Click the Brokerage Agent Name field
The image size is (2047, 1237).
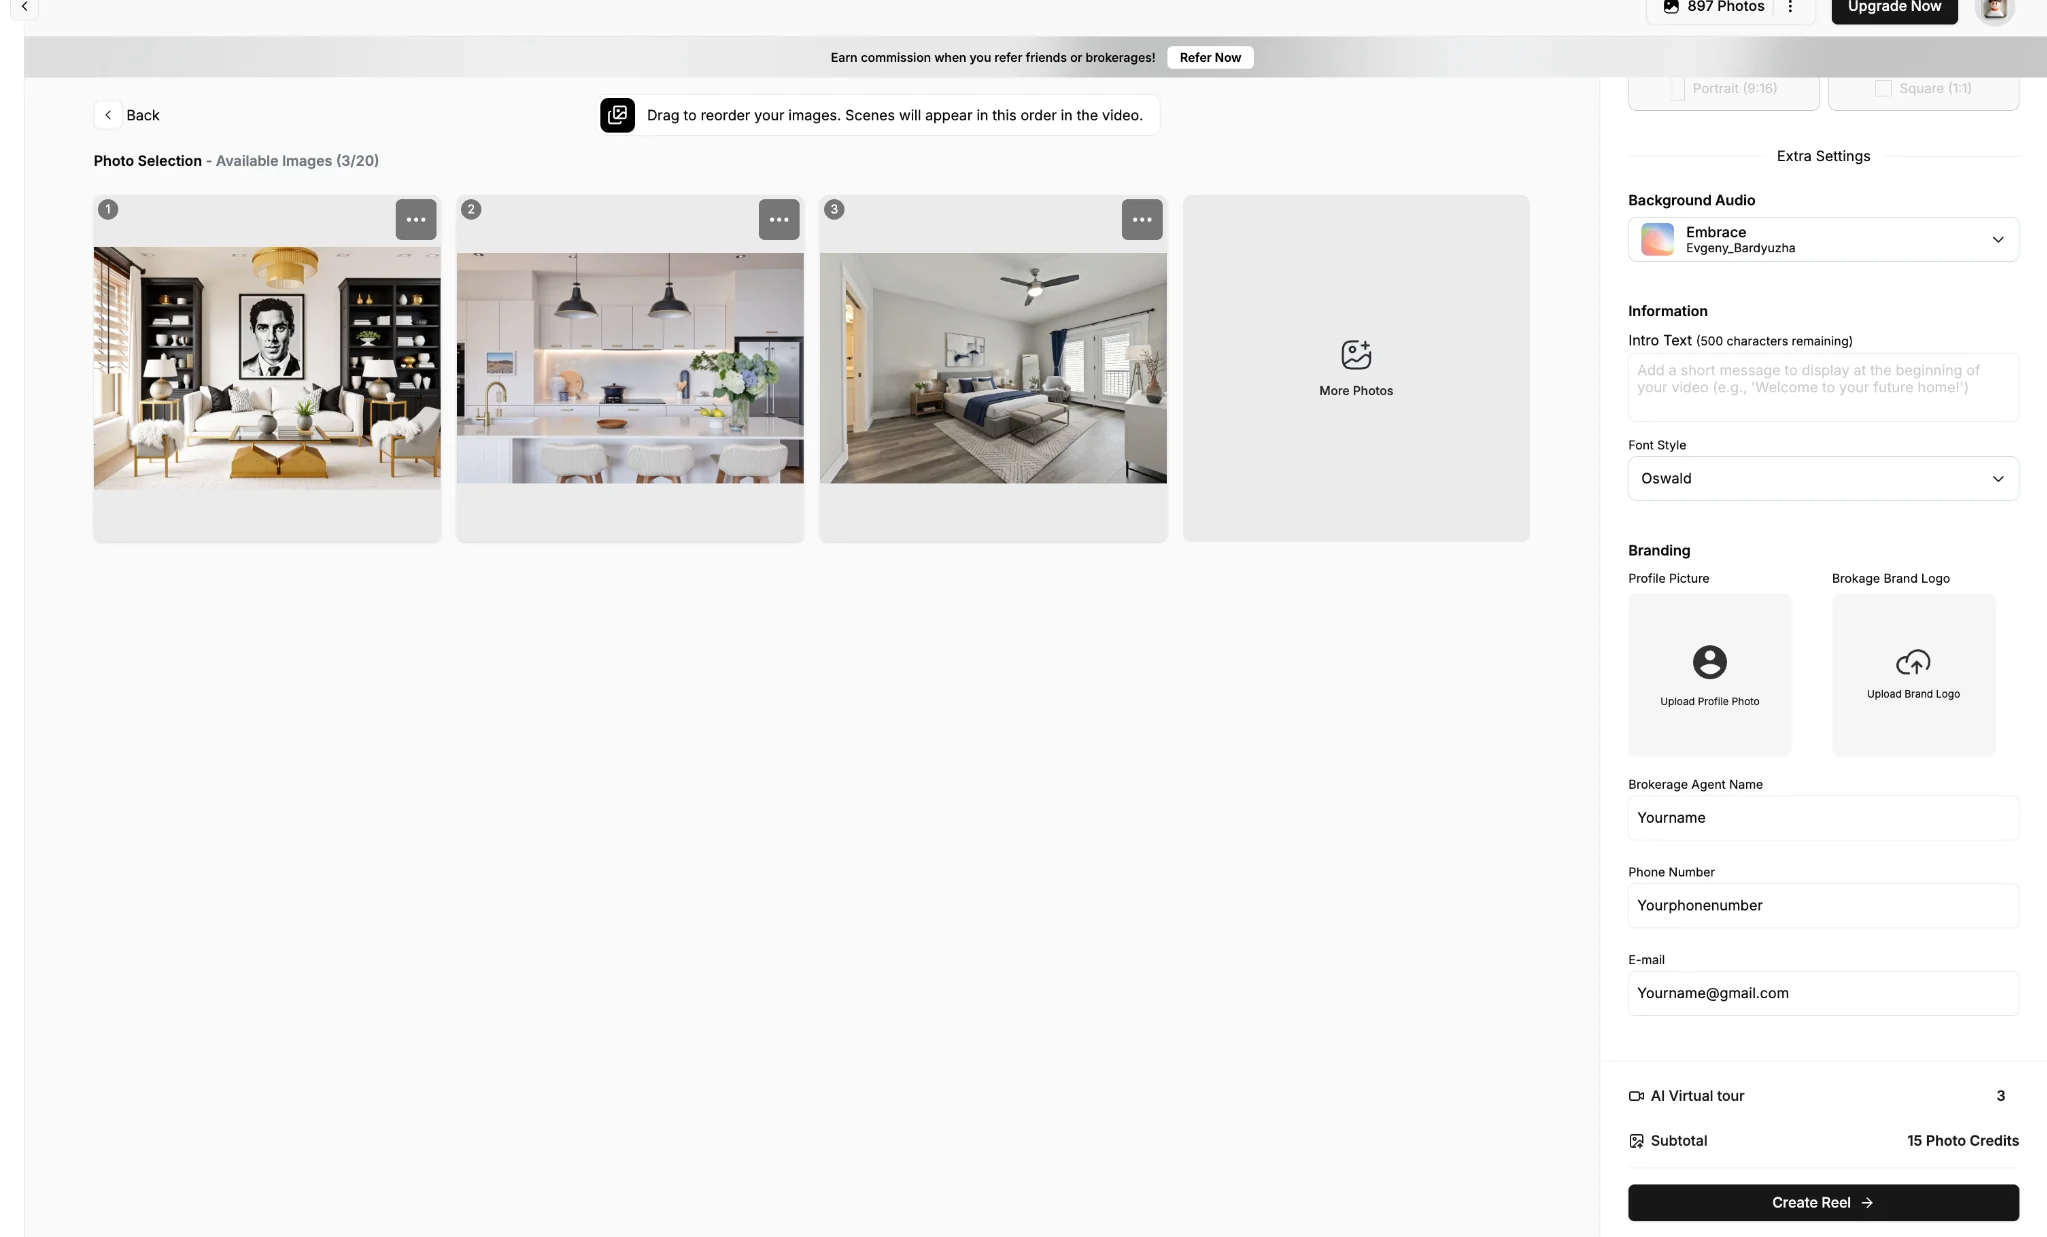1823,818
